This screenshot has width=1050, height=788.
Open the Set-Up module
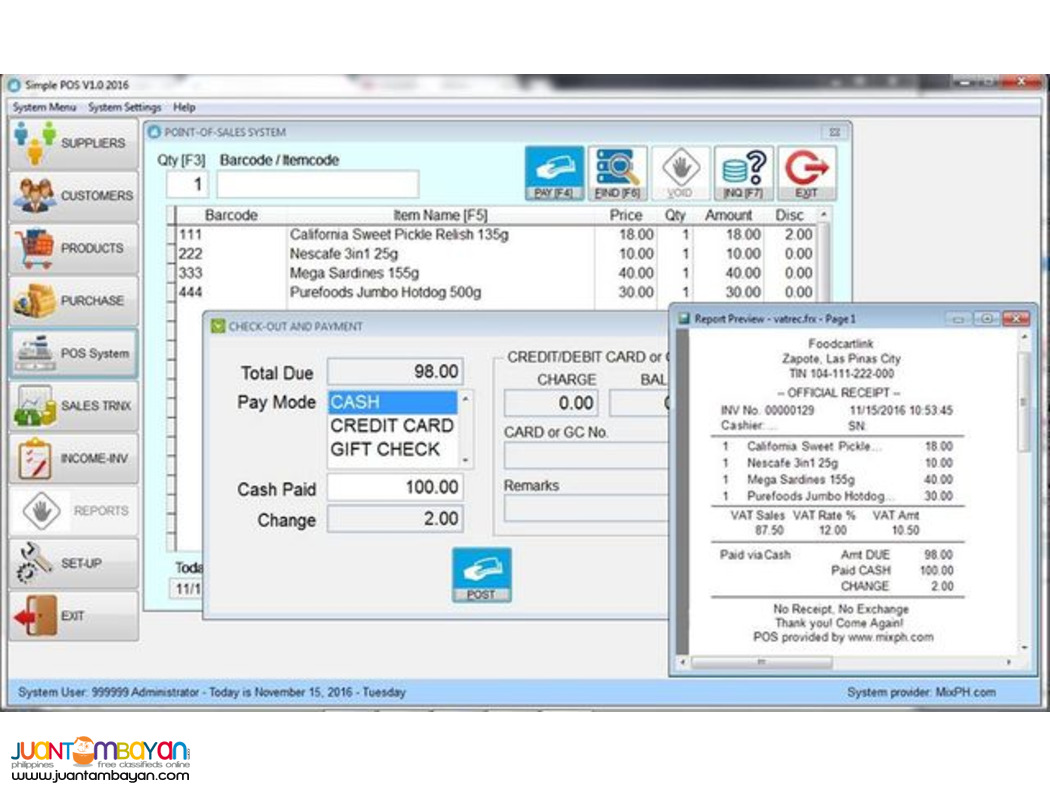pos(74,564)
